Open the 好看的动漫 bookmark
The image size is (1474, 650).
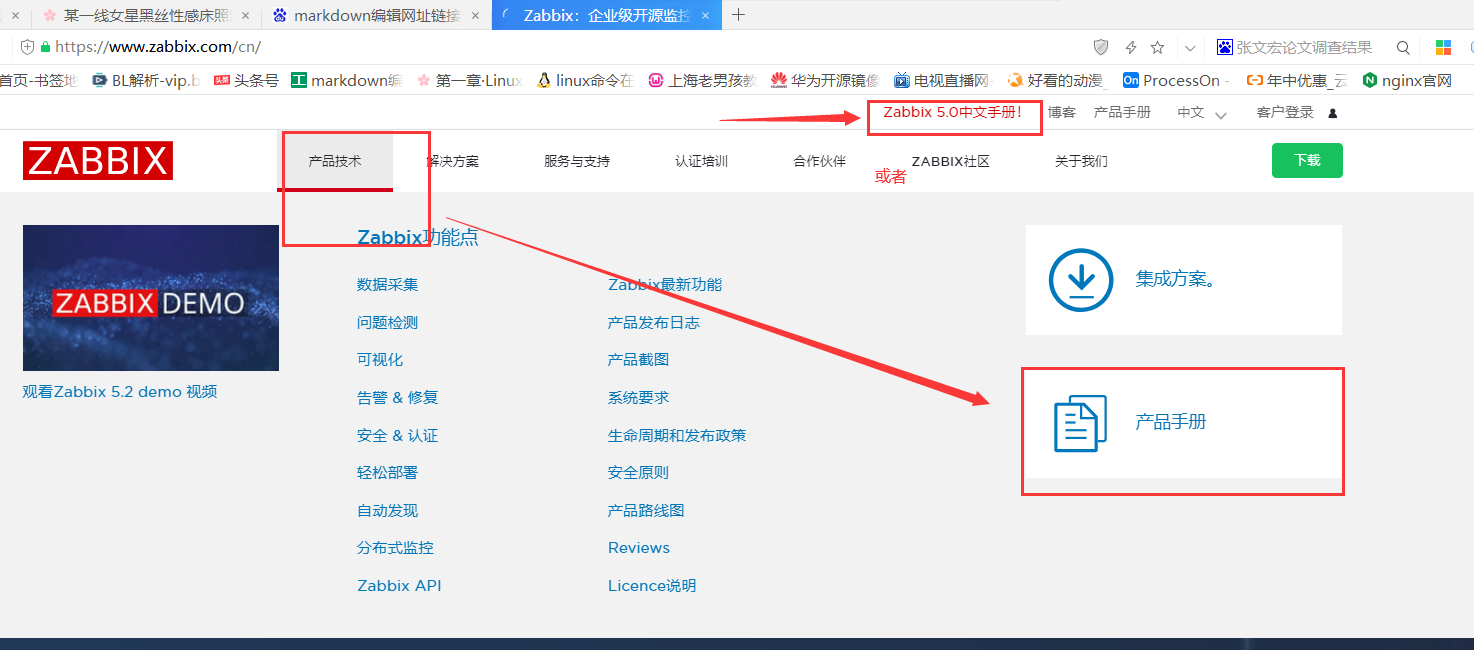click(x=1057, y=80)
